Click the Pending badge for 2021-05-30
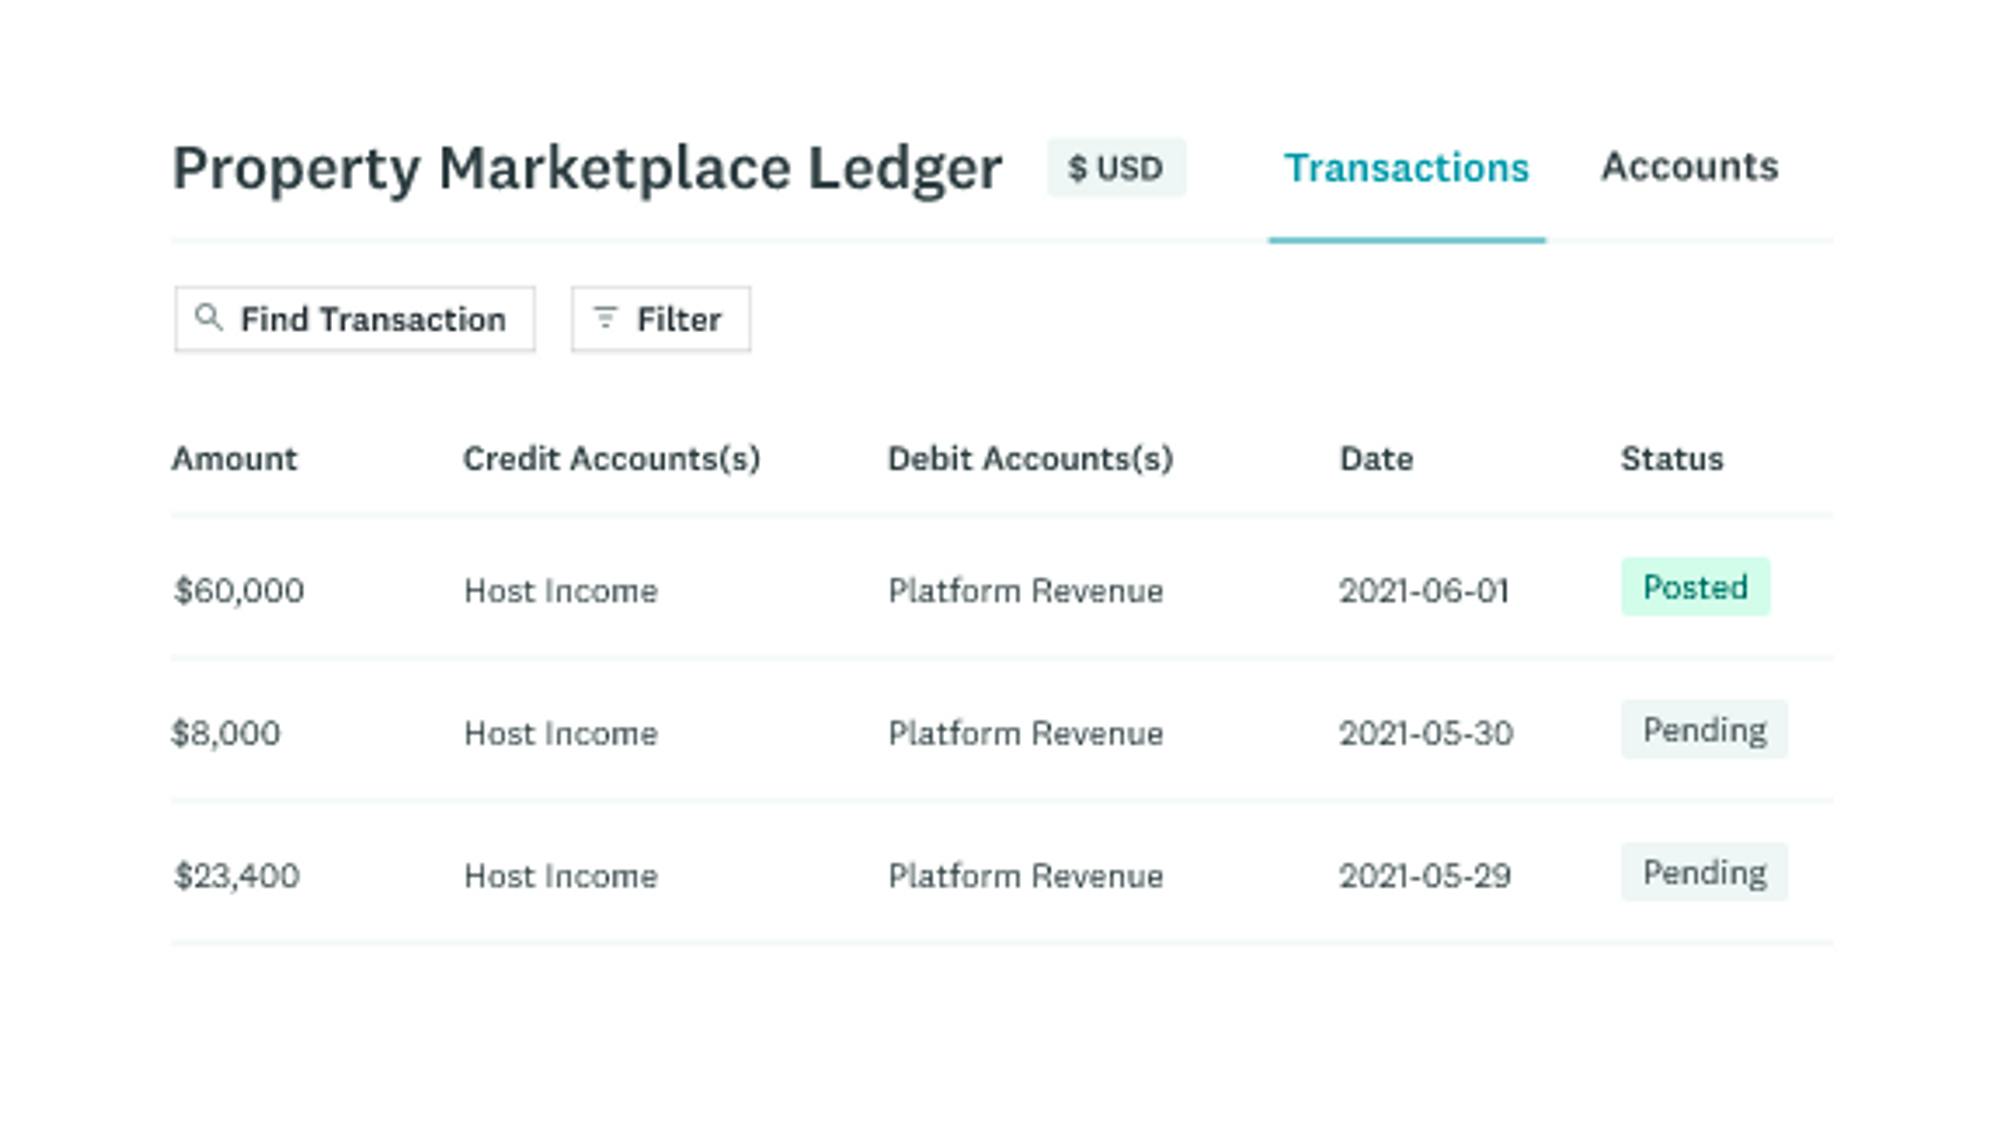 coord(1704,730)
